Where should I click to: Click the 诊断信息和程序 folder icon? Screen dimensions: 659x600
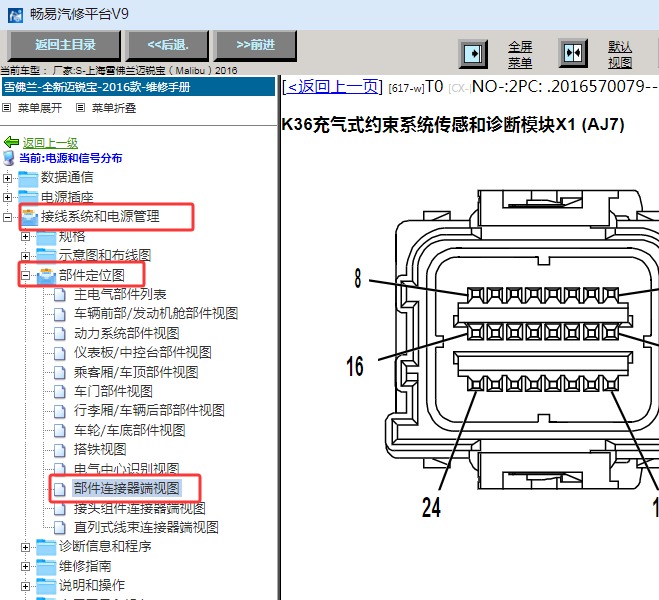[x=46, y=547]
